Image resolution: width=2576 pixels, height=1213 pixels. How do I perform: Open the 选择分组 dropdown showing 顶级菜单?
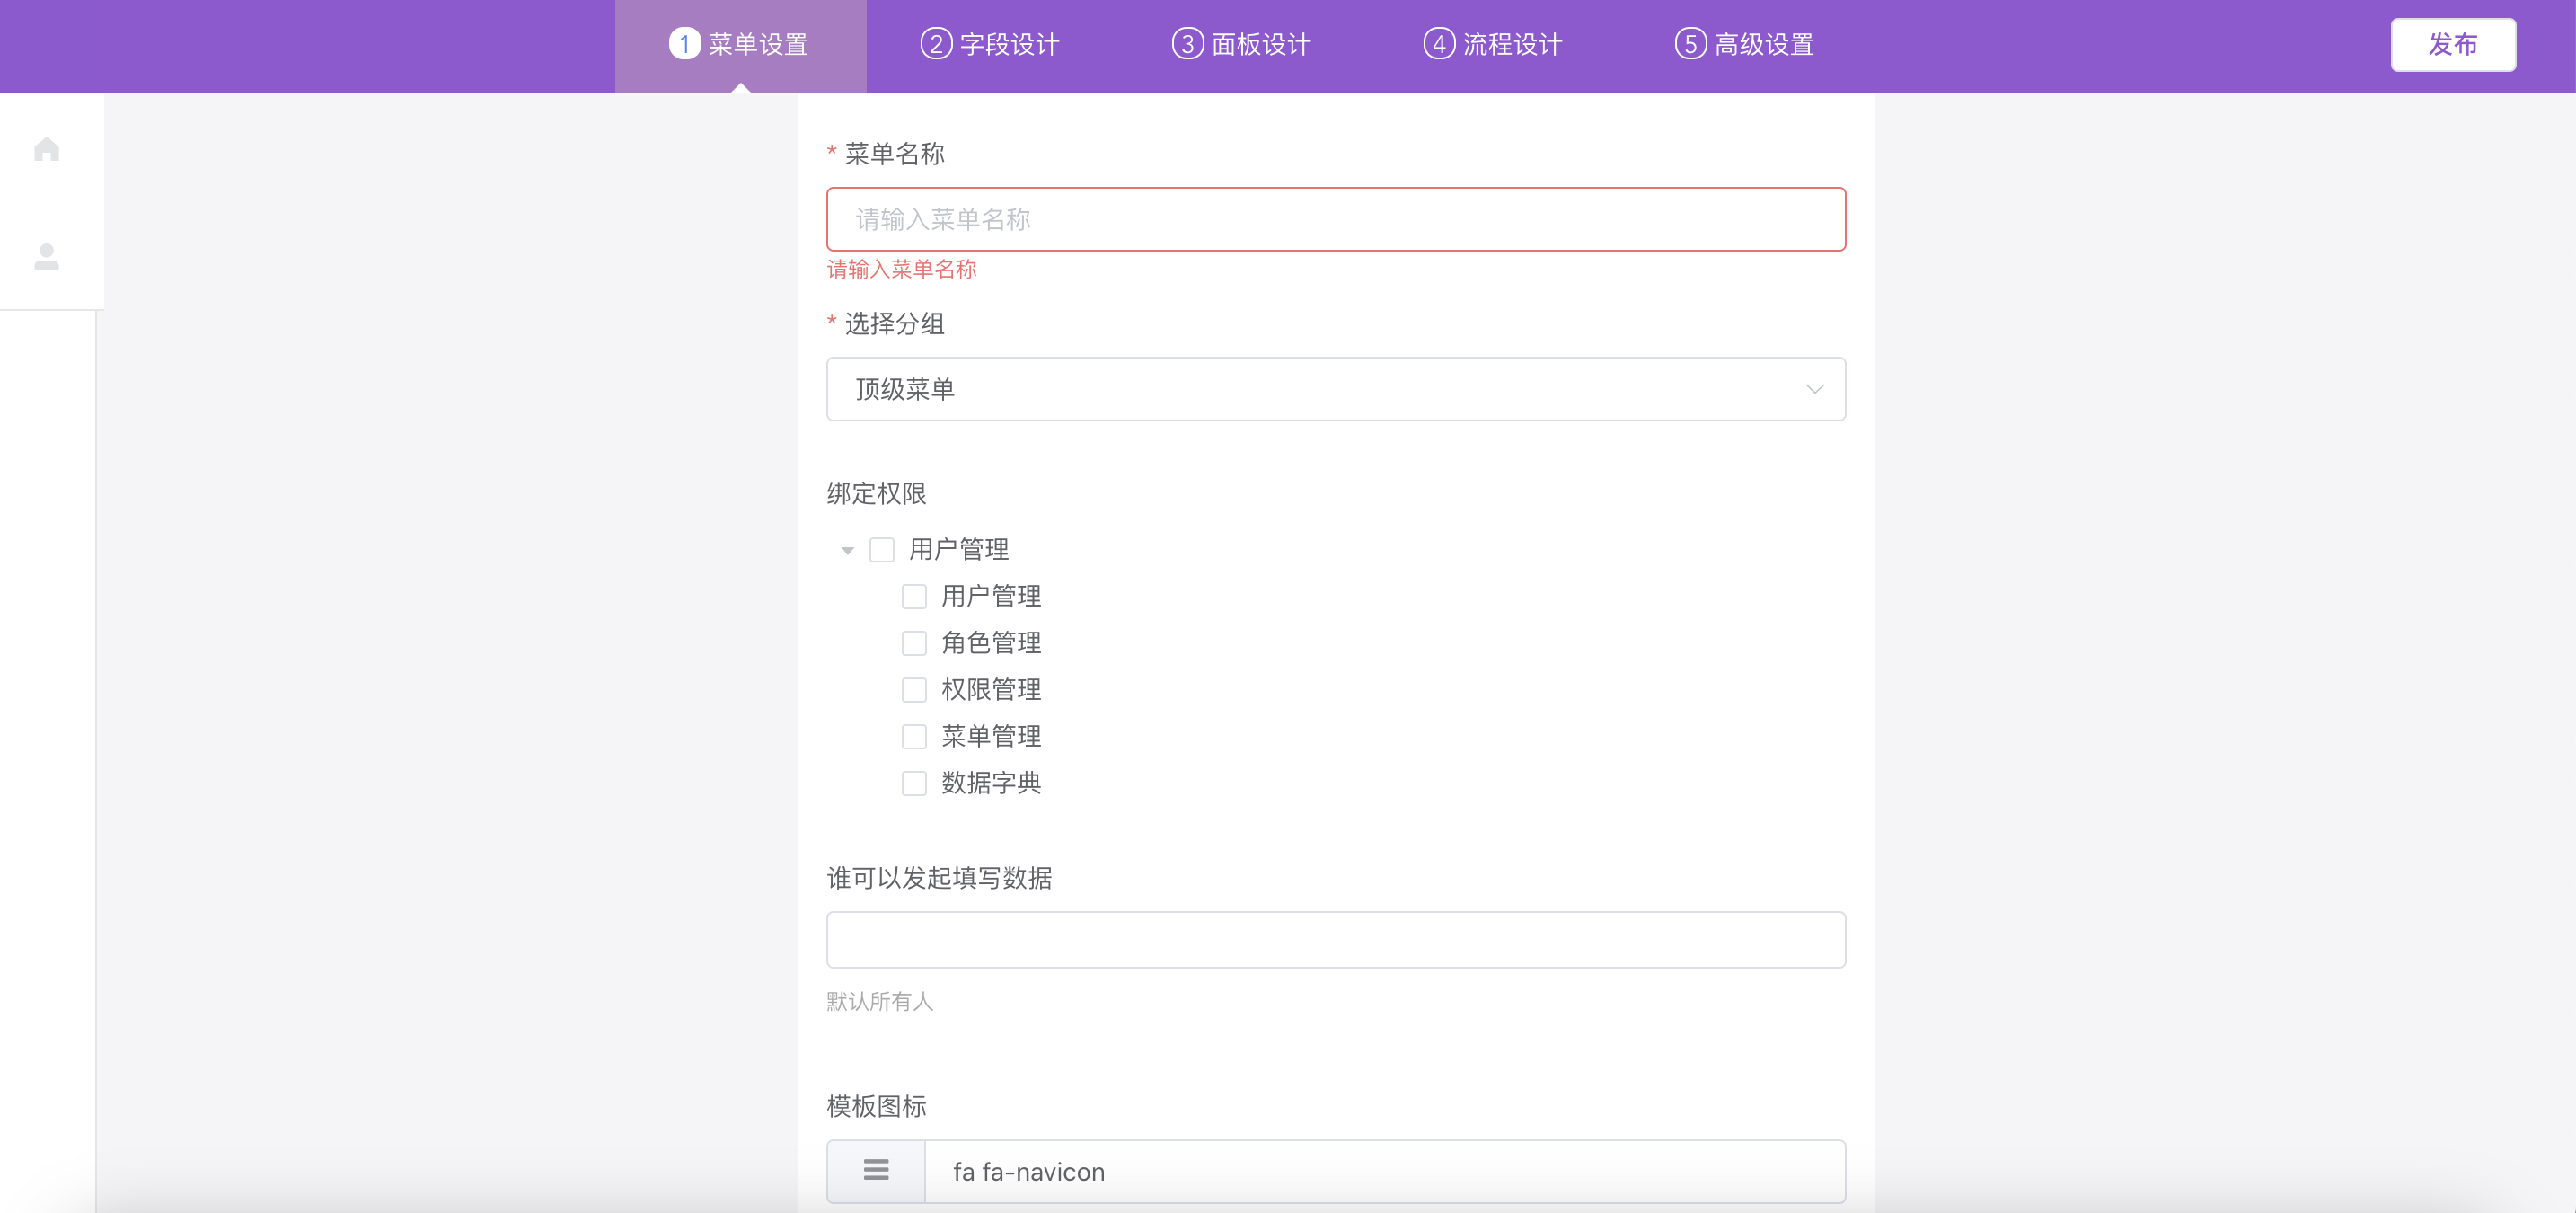coord(1336,389)
